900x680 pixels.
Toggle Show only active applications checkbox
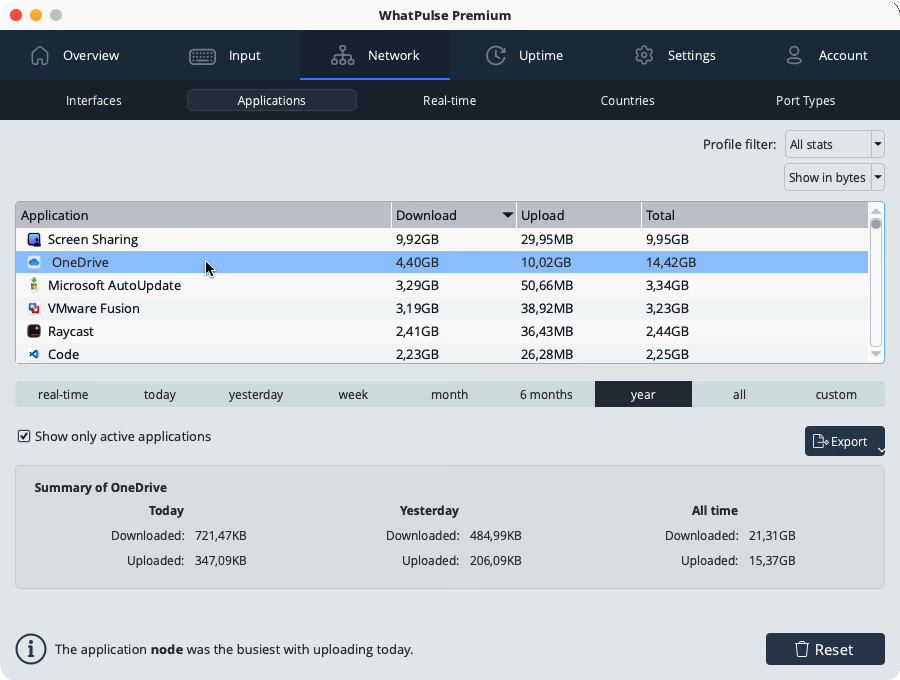tap(24, 436)
